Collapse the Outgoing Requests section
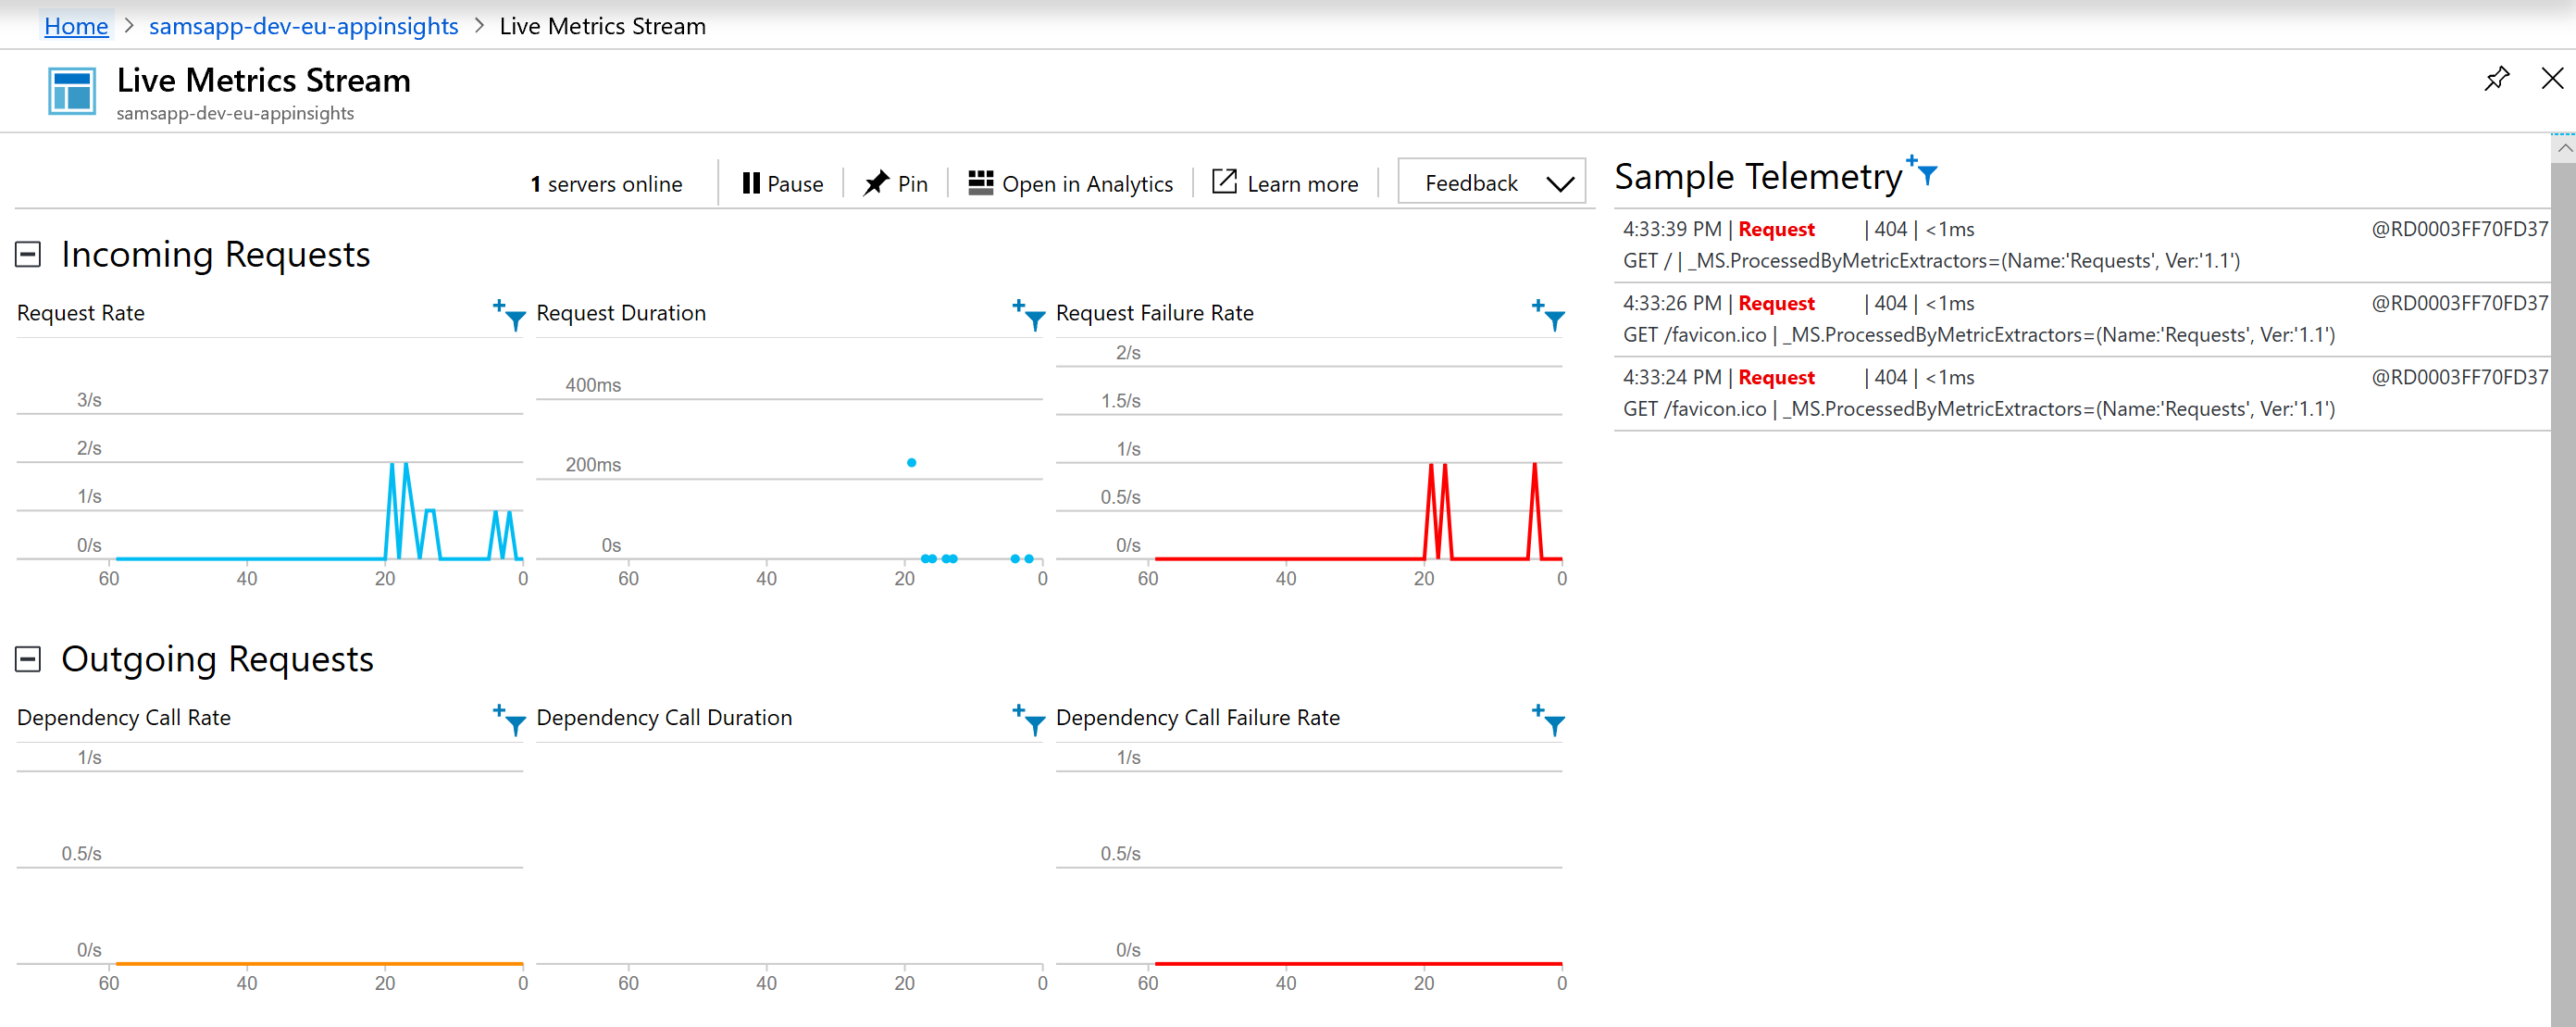Screen dimensions: 2576x1027 click(28, 659)
